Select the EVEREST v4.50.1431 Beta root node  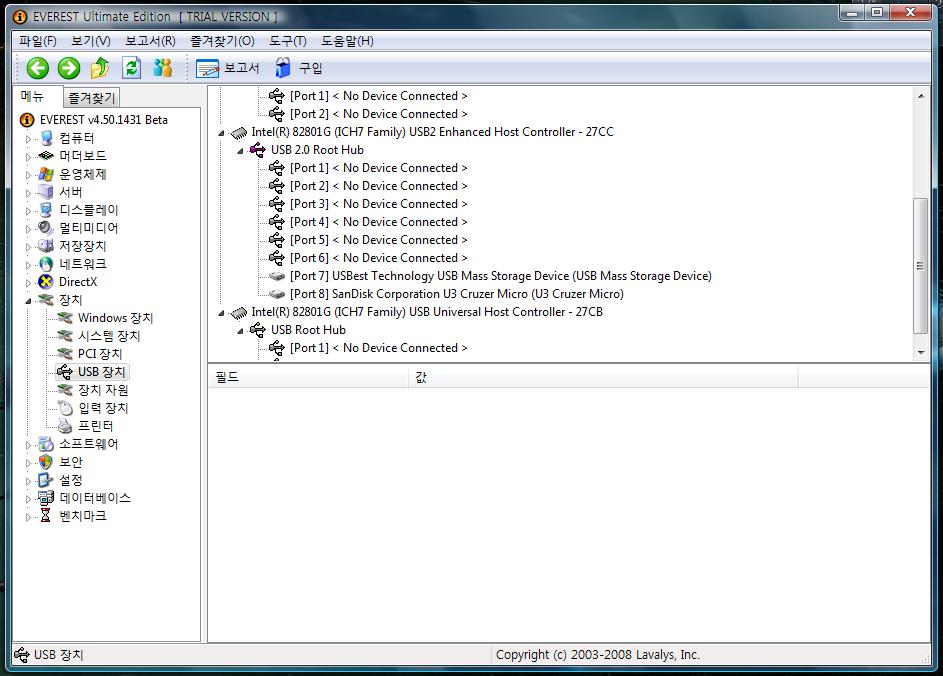[x=103, y=120]
